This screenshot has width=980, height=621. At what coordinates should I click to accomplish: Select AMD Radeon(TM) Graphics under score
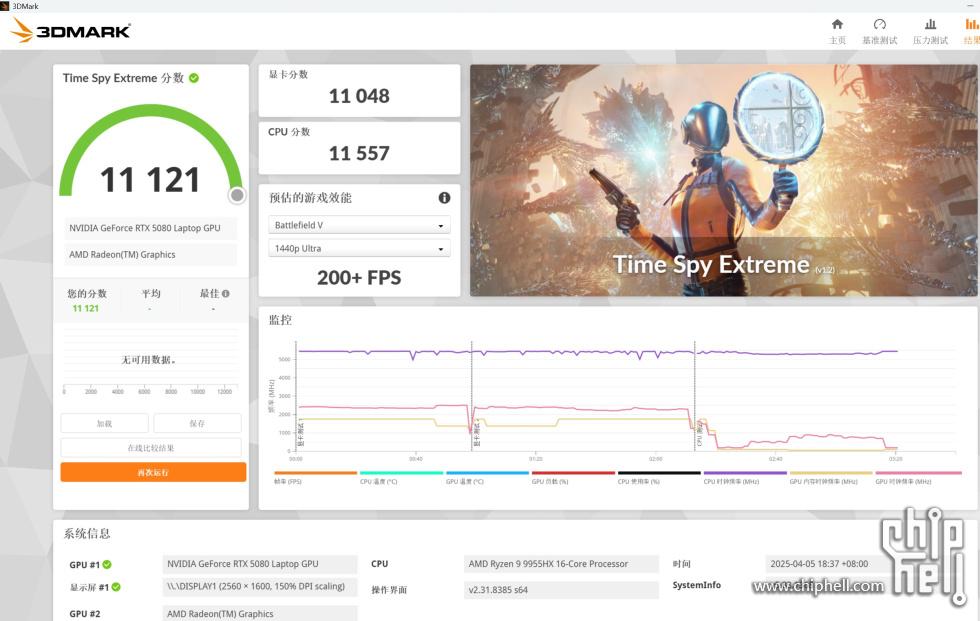(x=151, y=254)
